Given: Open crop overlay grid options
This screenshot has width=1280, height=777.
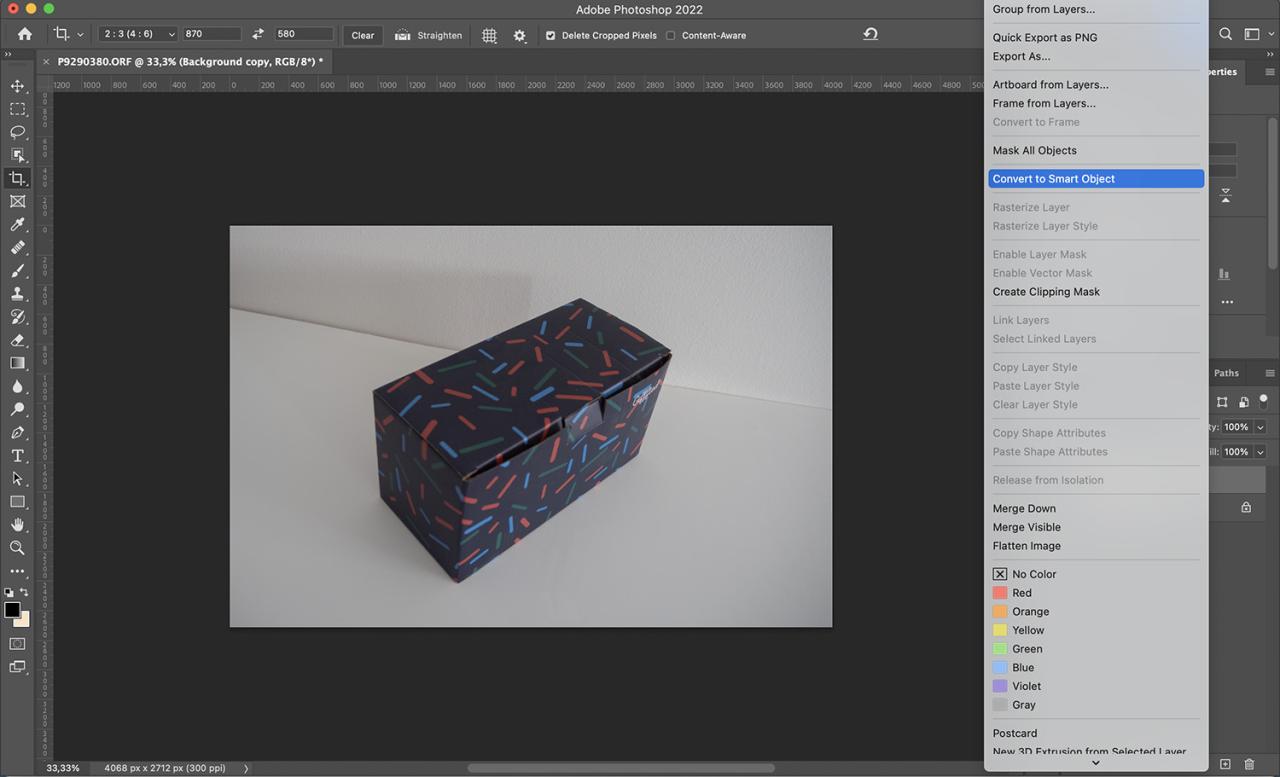Looking at the screenshot, I should click(x=489, y=35).
